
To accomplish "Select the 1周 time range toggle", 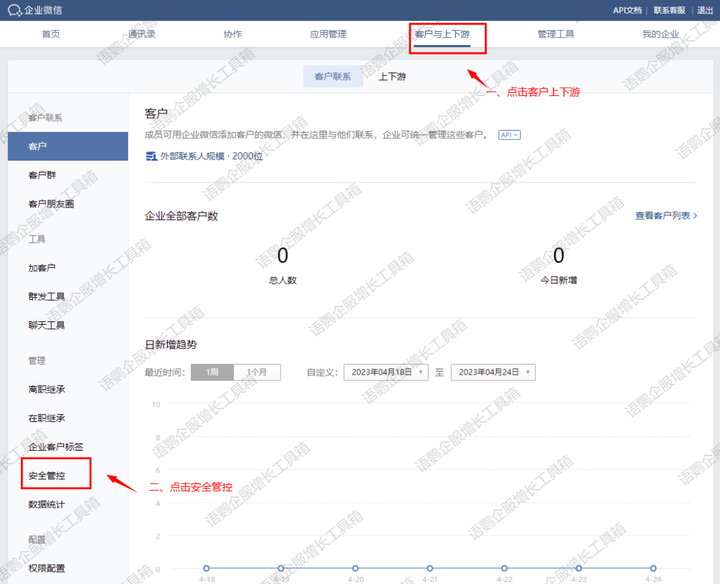I will click(x=212, y=372).
